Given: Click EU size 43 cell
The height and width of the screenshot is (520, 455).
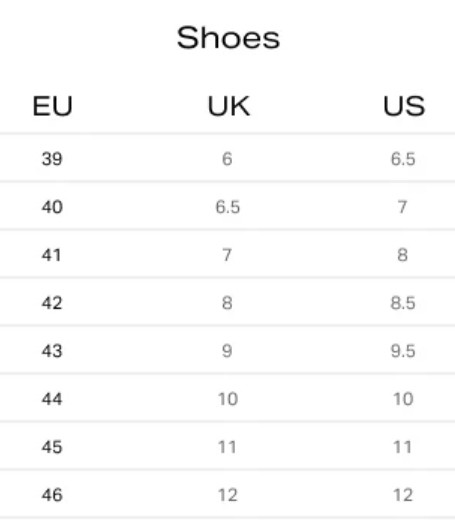Looking at the screenshot, I should 52,351.
